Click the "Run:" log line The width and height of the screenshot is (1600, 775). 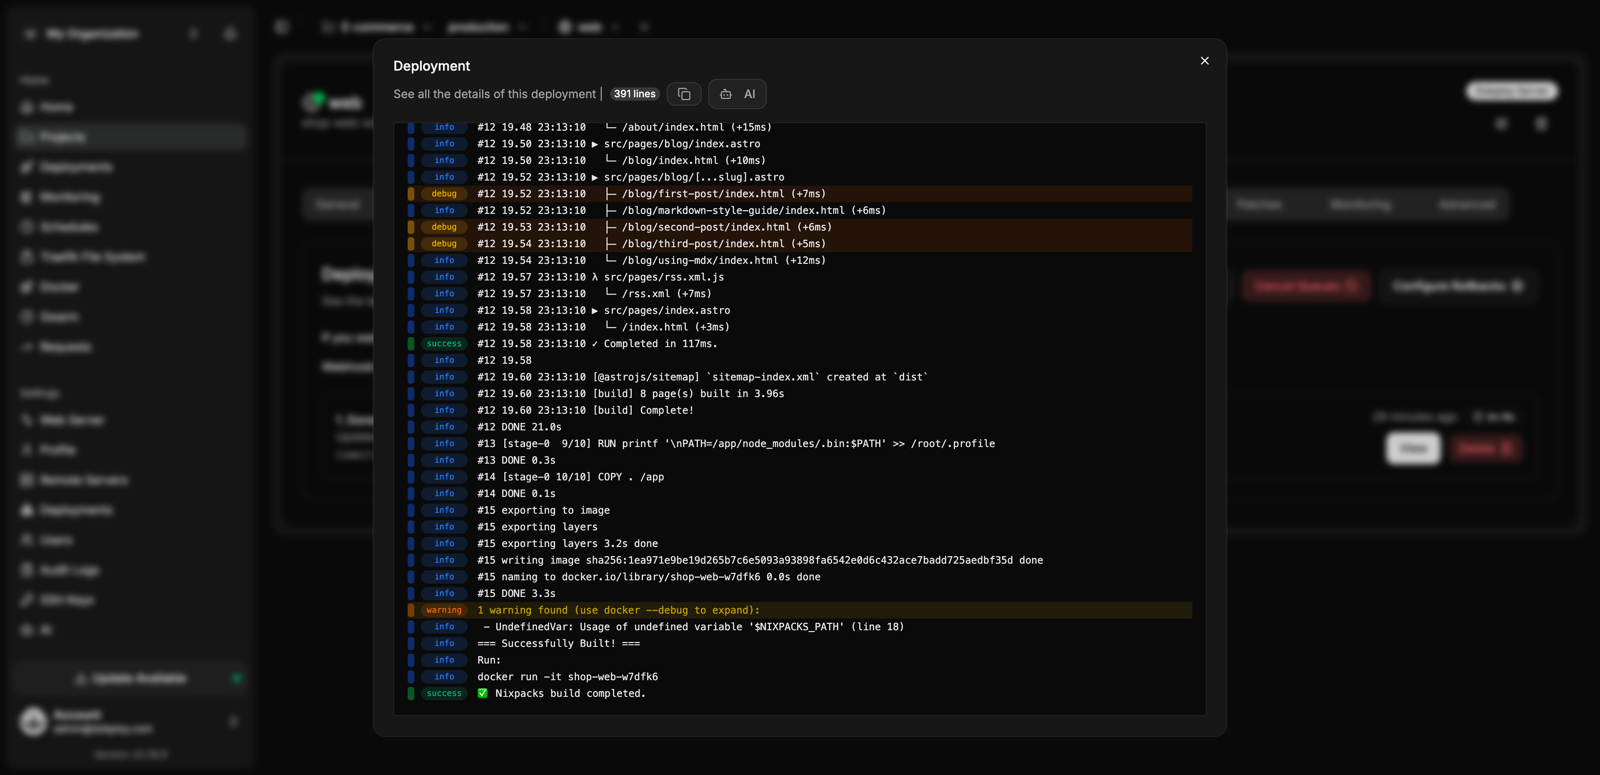point(800,660)
